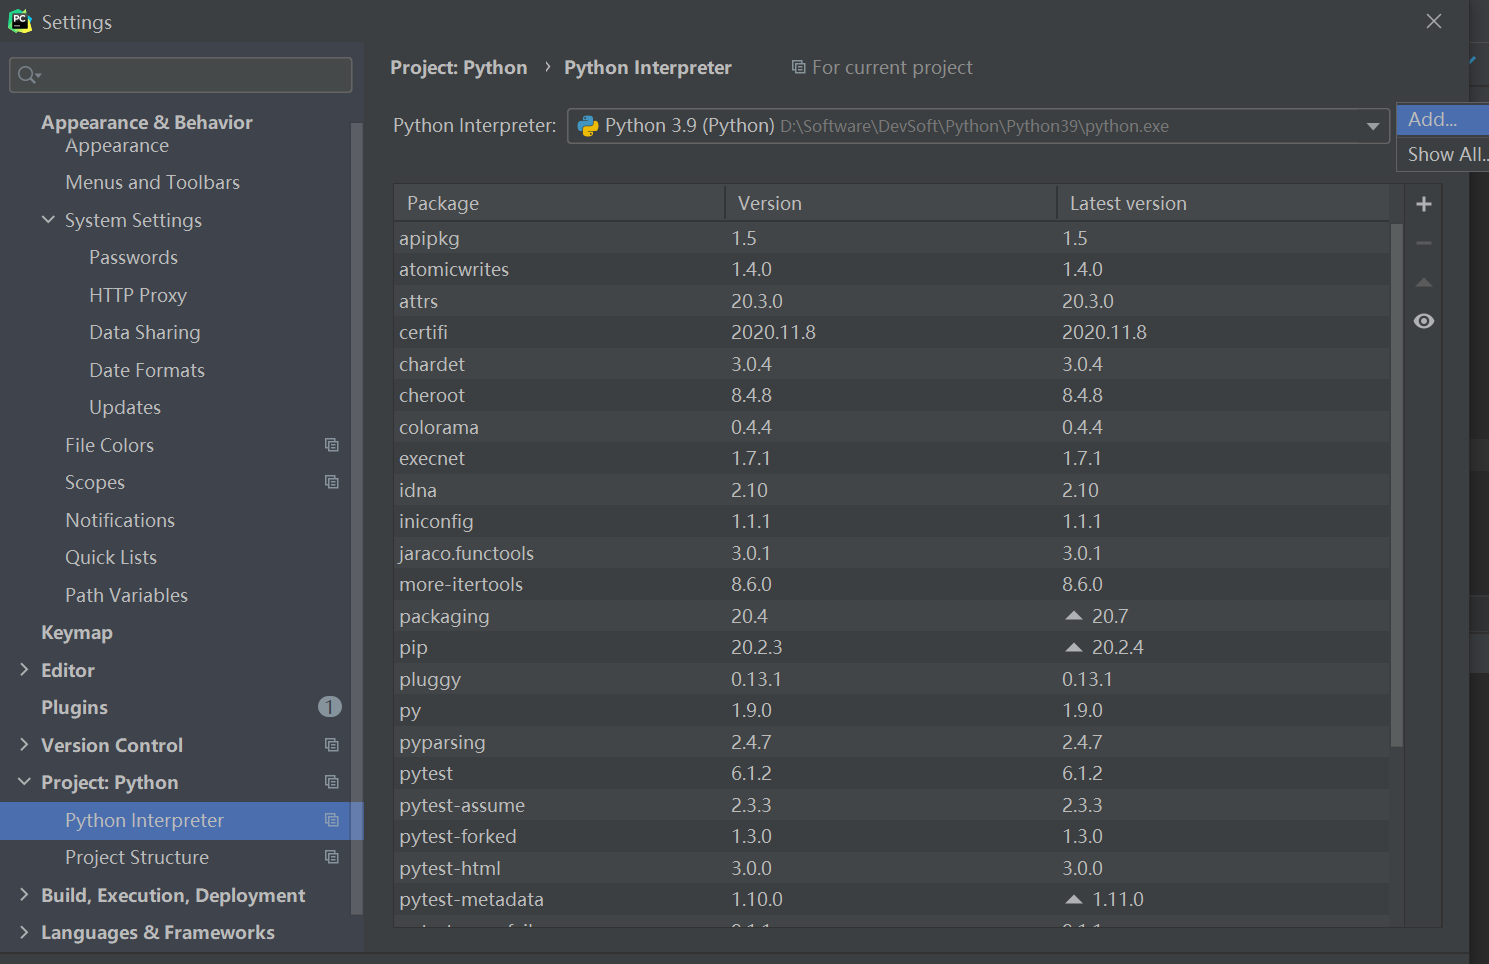Image resolution: width=1489 pixels, height=964 pixels.
Task: Click the search magnifier icon in settings
Action: pyautogui.click(x=28, y=75)
